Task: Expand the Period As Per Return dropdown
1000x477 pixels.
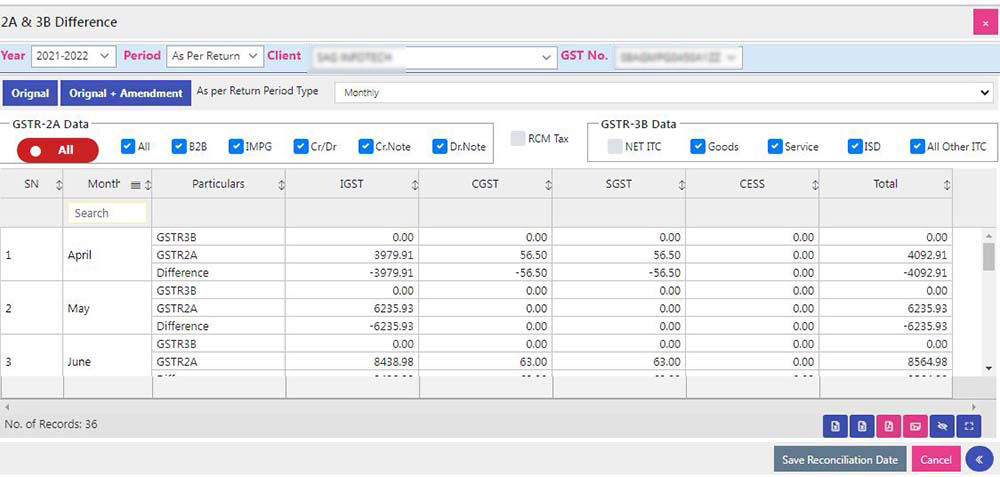Action: coord(214,57)
